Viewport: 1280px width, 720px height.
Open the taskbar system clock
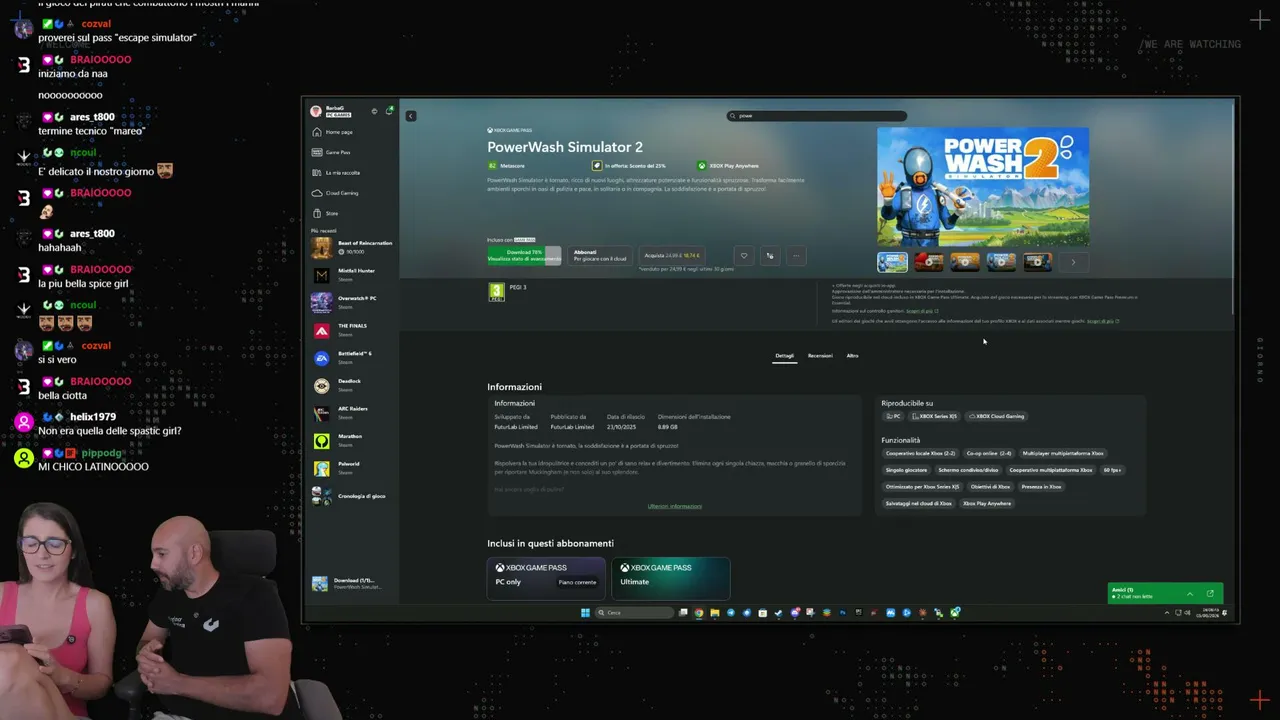(1210, 613)
